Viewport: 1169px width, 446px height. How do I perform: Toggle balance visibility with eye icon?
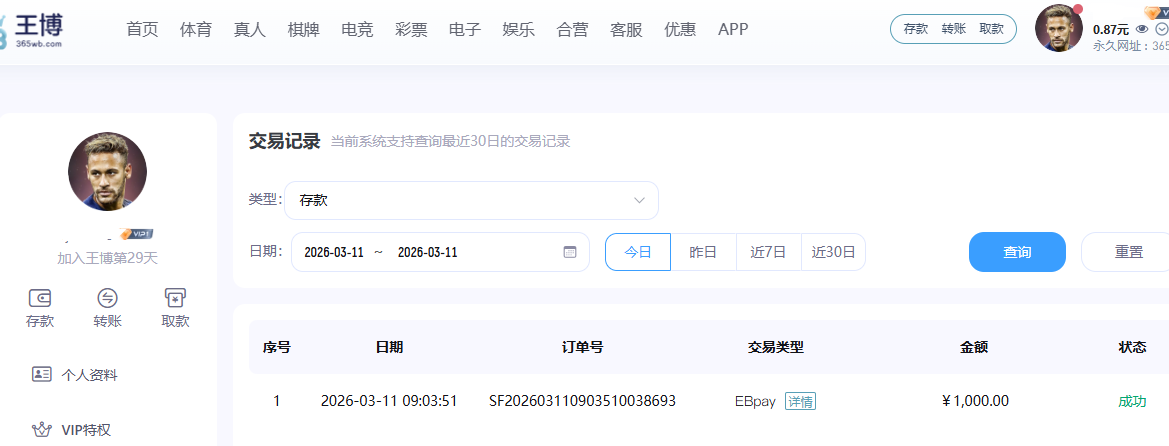pos(1142,29)
